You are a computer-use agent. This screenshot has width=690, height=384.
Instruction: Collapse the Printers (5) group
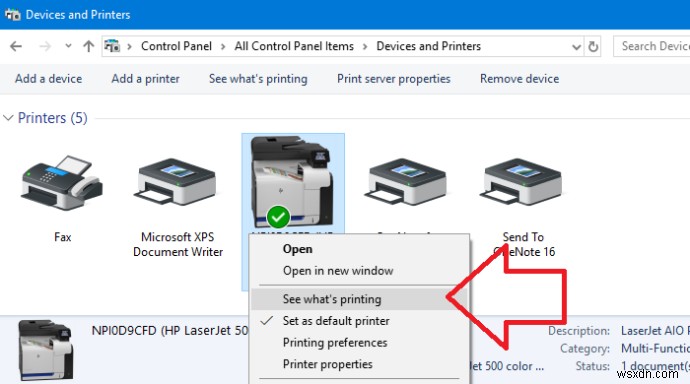pyautogui.click(x=8, y=118)
